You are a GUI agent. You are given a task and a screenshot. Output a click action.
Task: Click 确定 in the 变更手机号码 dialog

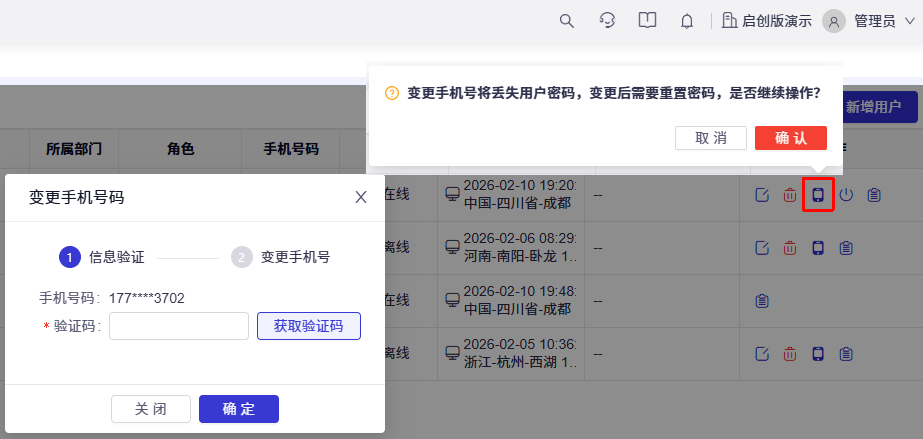pyautogui.click(x=238, y=409)
